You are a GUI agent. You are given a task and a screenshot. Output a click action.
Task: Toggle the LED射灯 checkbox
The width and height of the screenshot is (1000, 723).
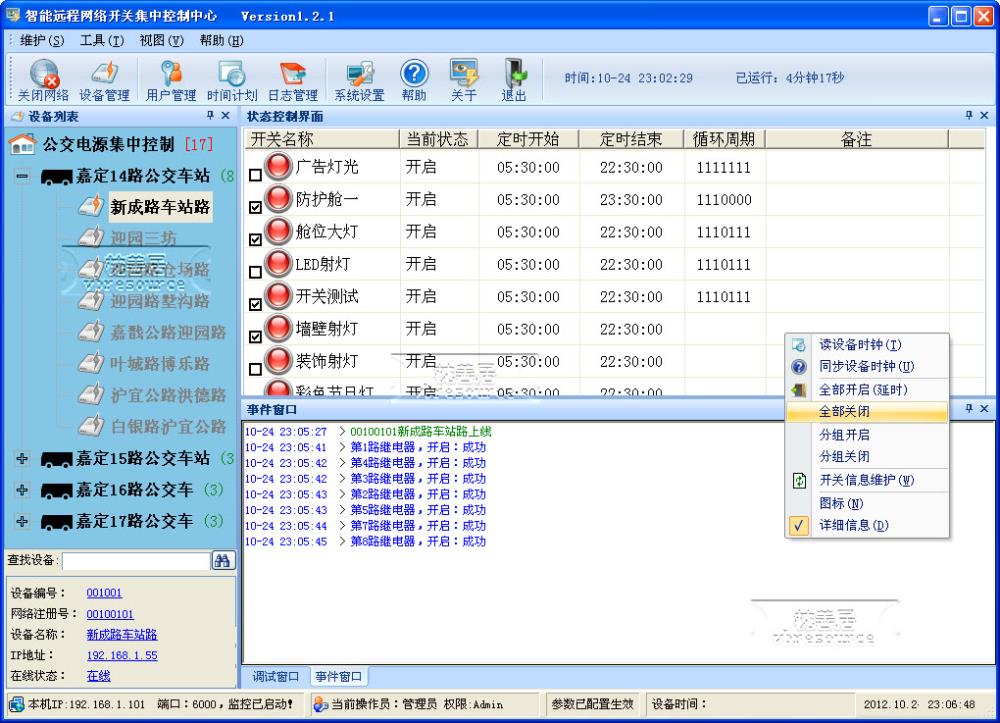(256, 272)
